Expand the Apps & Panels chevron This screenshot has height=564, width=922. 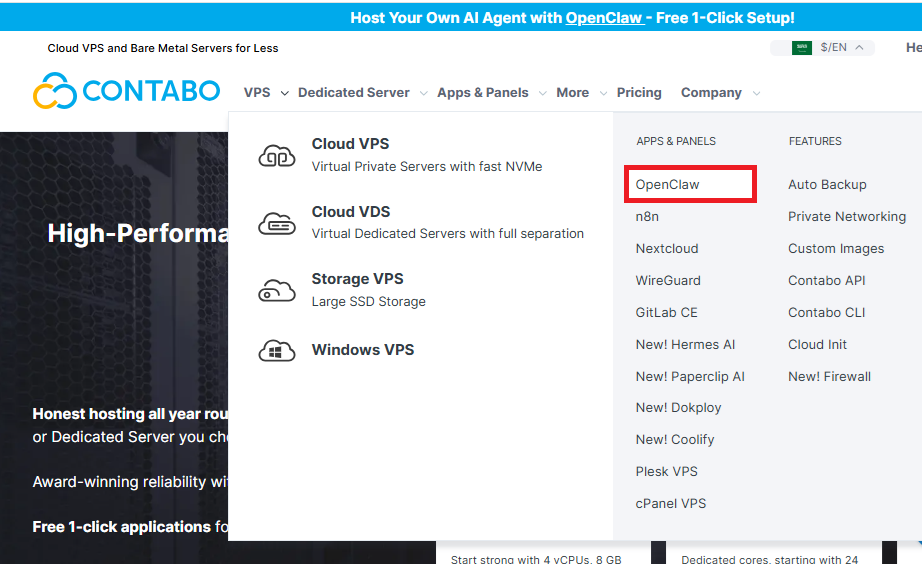pyautogui.click(x=543, y=94)
